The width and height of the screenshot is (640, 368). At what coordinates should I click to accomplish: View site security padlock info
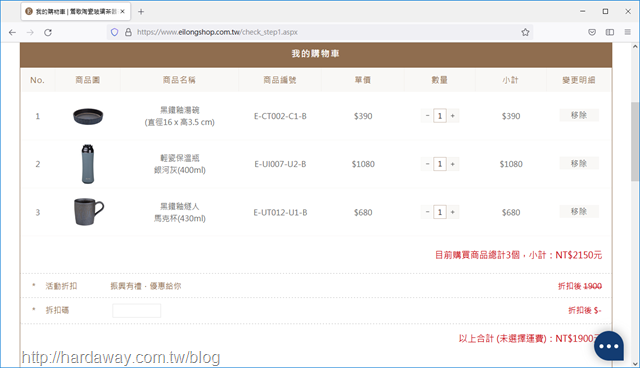click(x=128, y=32)
